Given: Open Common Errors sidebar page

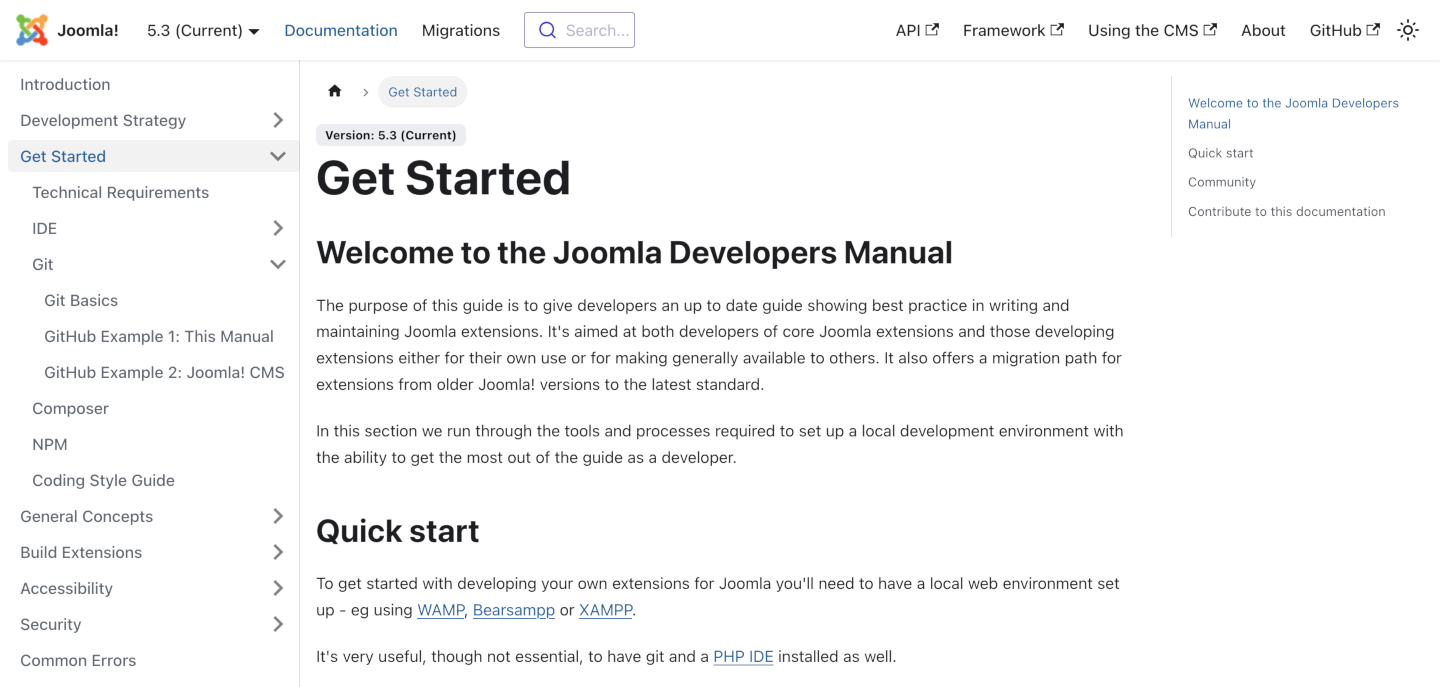Looking at the screenshot, I should (78, 660).
